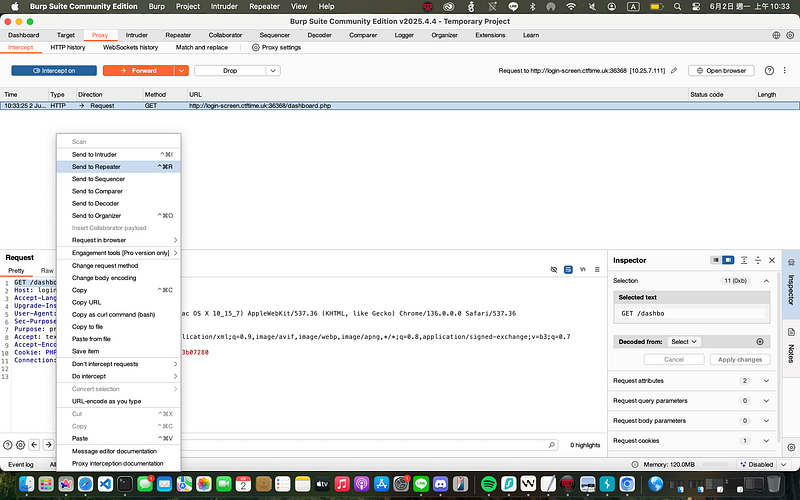
Task: Open Don't intercept requests submenu
Action: tap(119, 364)
